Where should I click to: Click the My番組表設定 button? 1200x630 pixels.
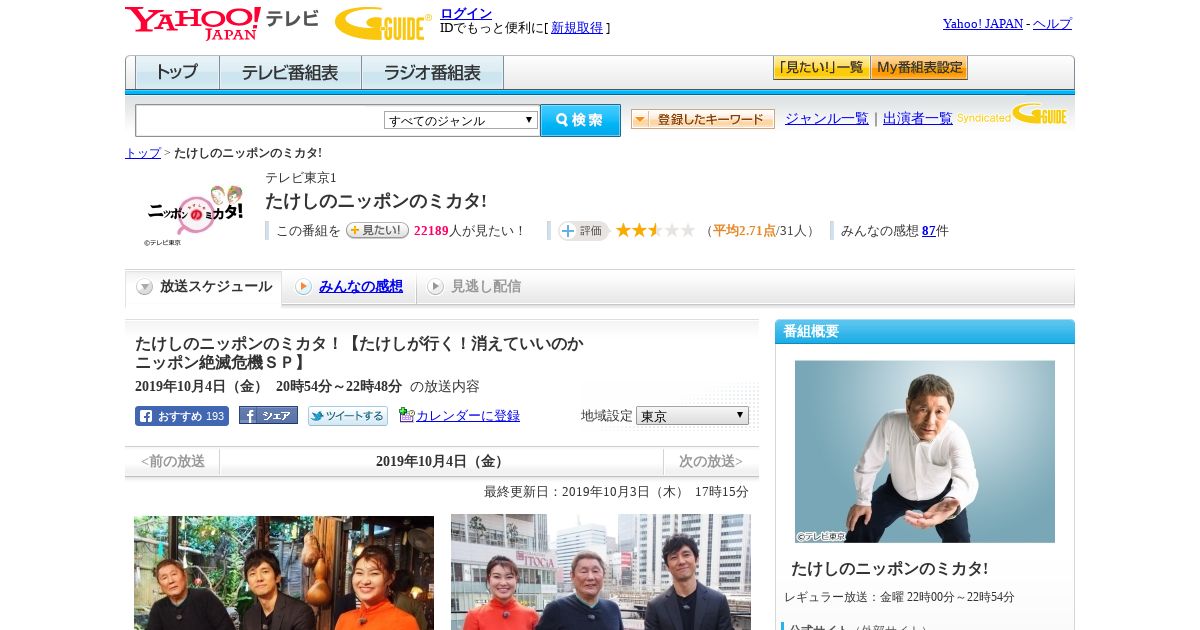tap(919, 68)
